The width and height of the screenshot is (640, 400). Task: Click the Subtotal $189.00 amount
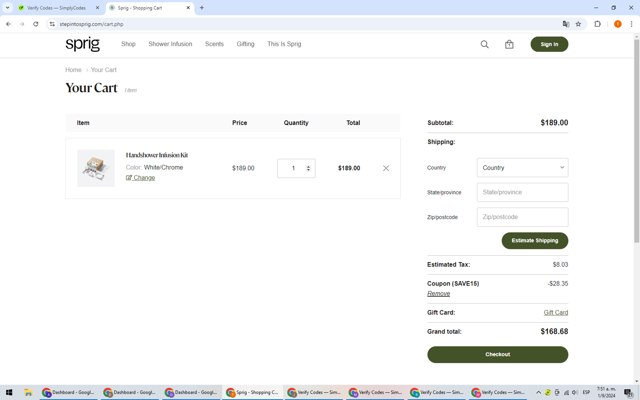(554, 123)
